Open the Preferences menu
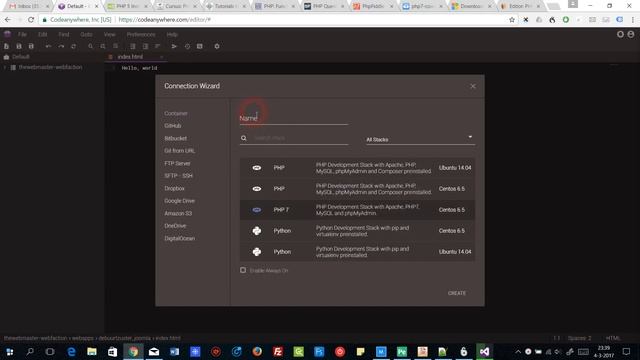Viewport: 640px width, 360px height. (141, 34)
